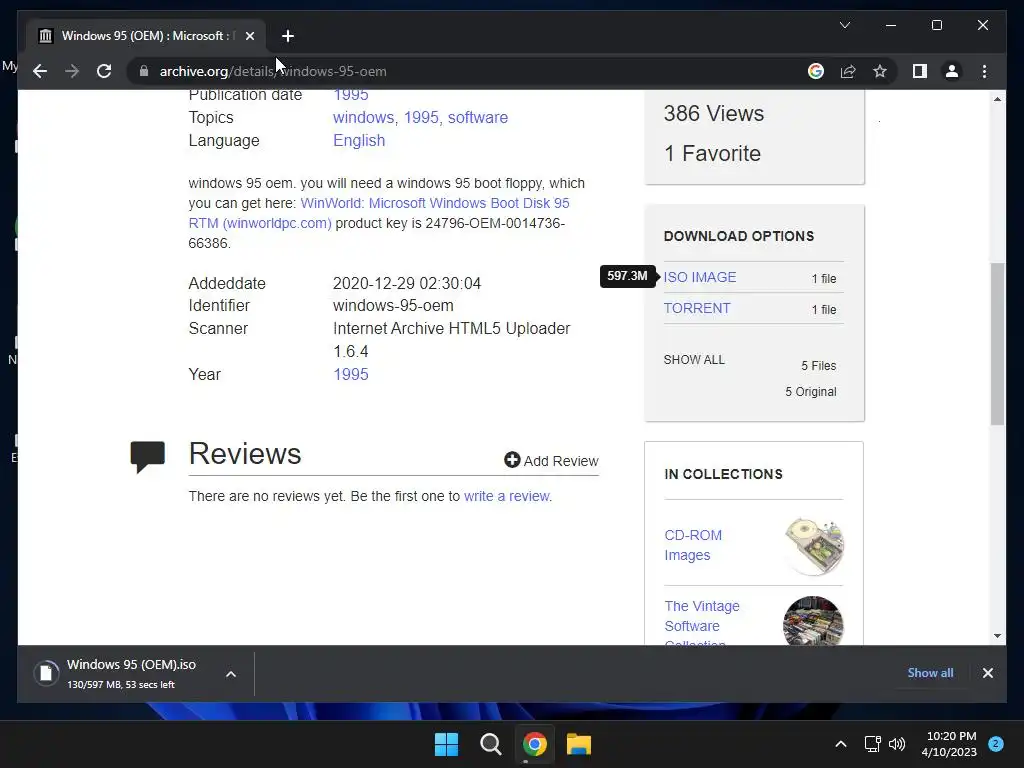The width and height of the screenshot is (1024, 768).
Task: Open the network status tray icon
Action: coord(872,744)
